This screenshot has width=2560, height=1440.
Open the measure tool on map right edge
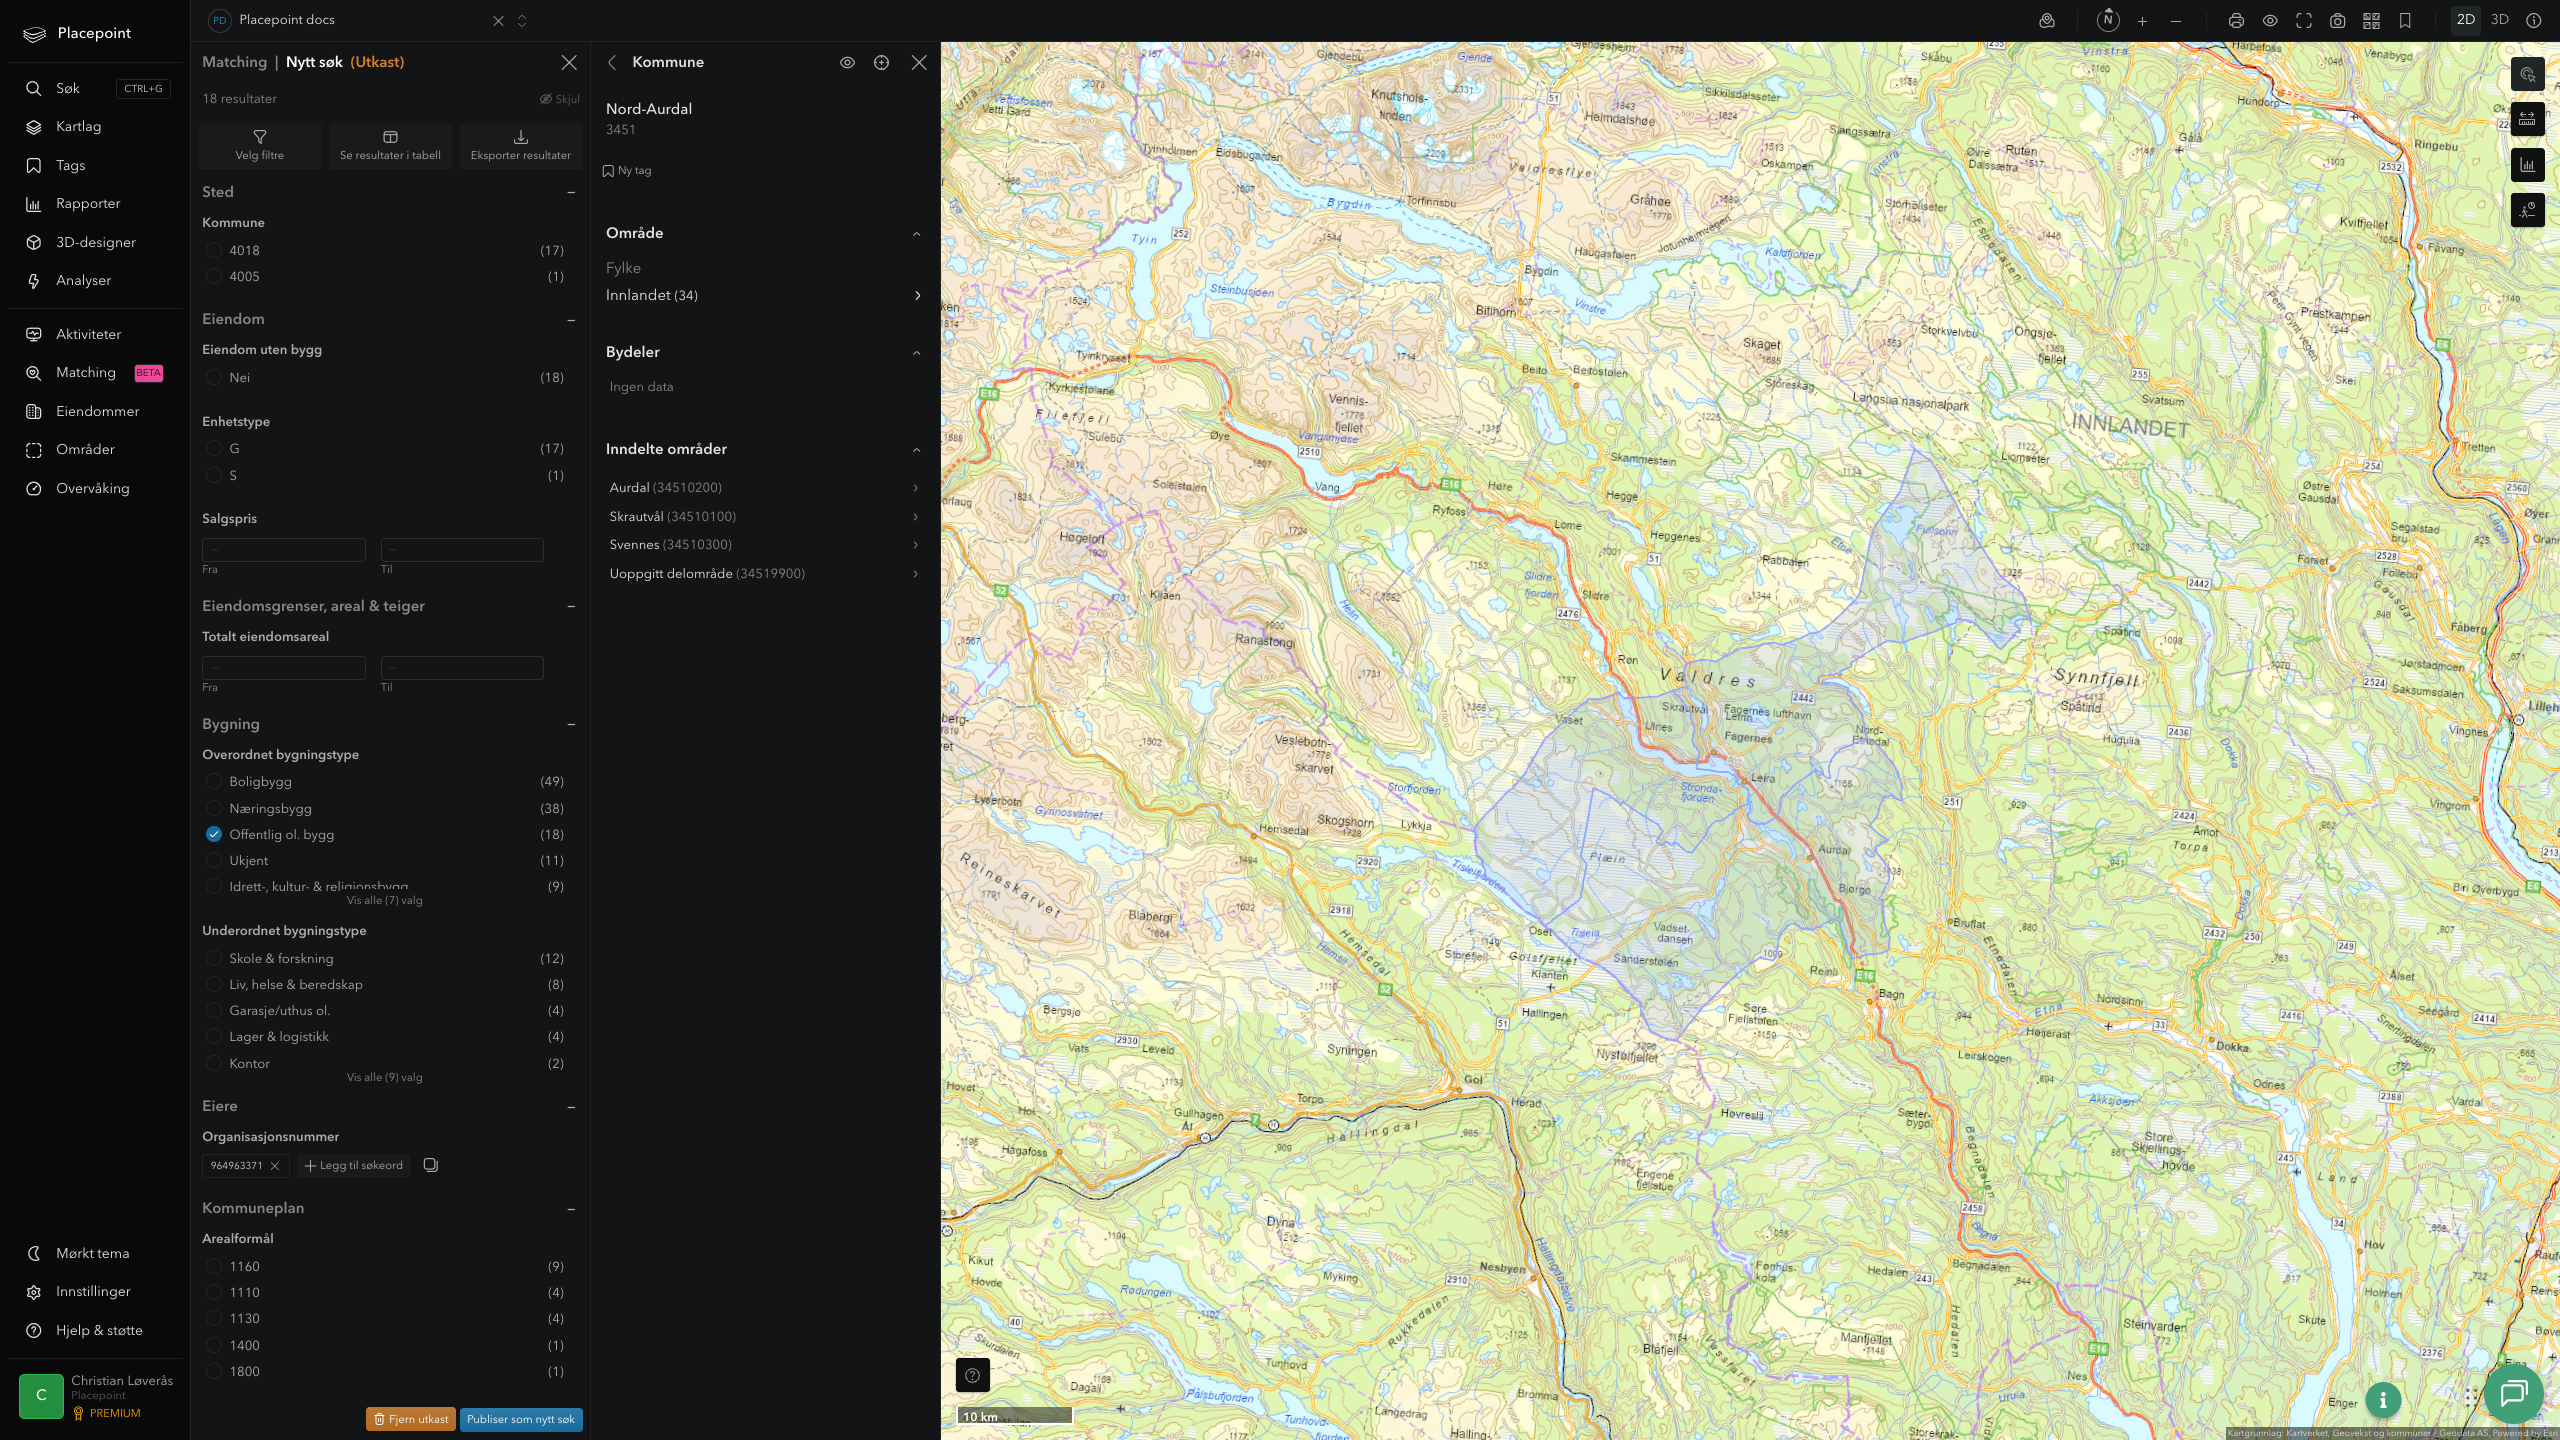point(2527,120)
